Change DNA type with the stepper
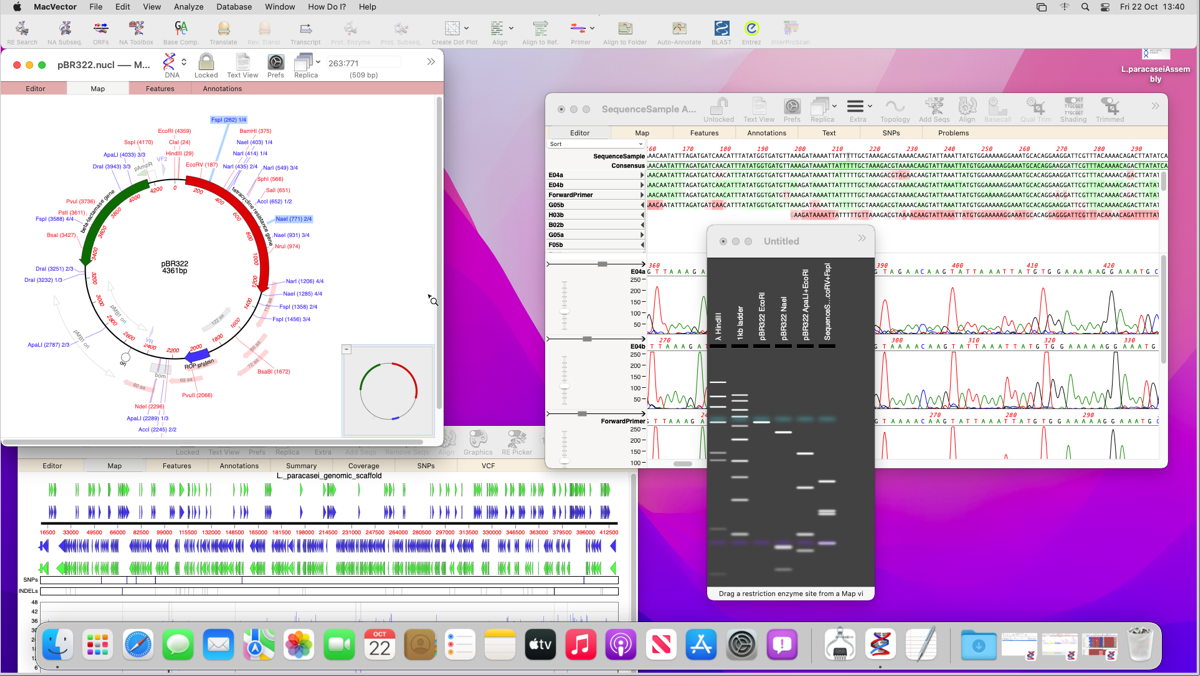This screenshot has width=1200, height=676. 184,62
